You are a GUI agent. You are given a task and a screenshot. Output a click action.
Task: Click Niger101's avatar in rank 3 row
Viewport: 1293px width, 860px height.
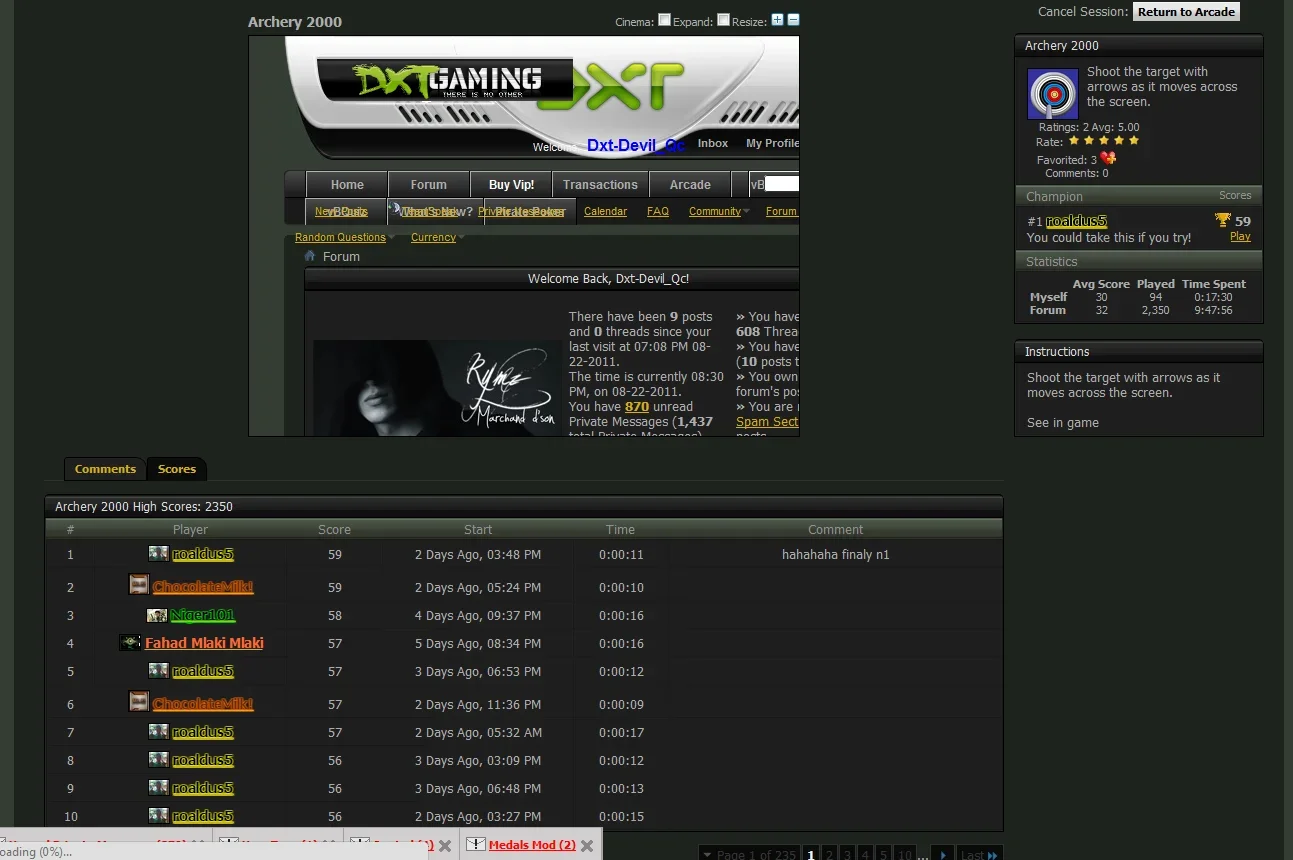click(x=157, y=615)
